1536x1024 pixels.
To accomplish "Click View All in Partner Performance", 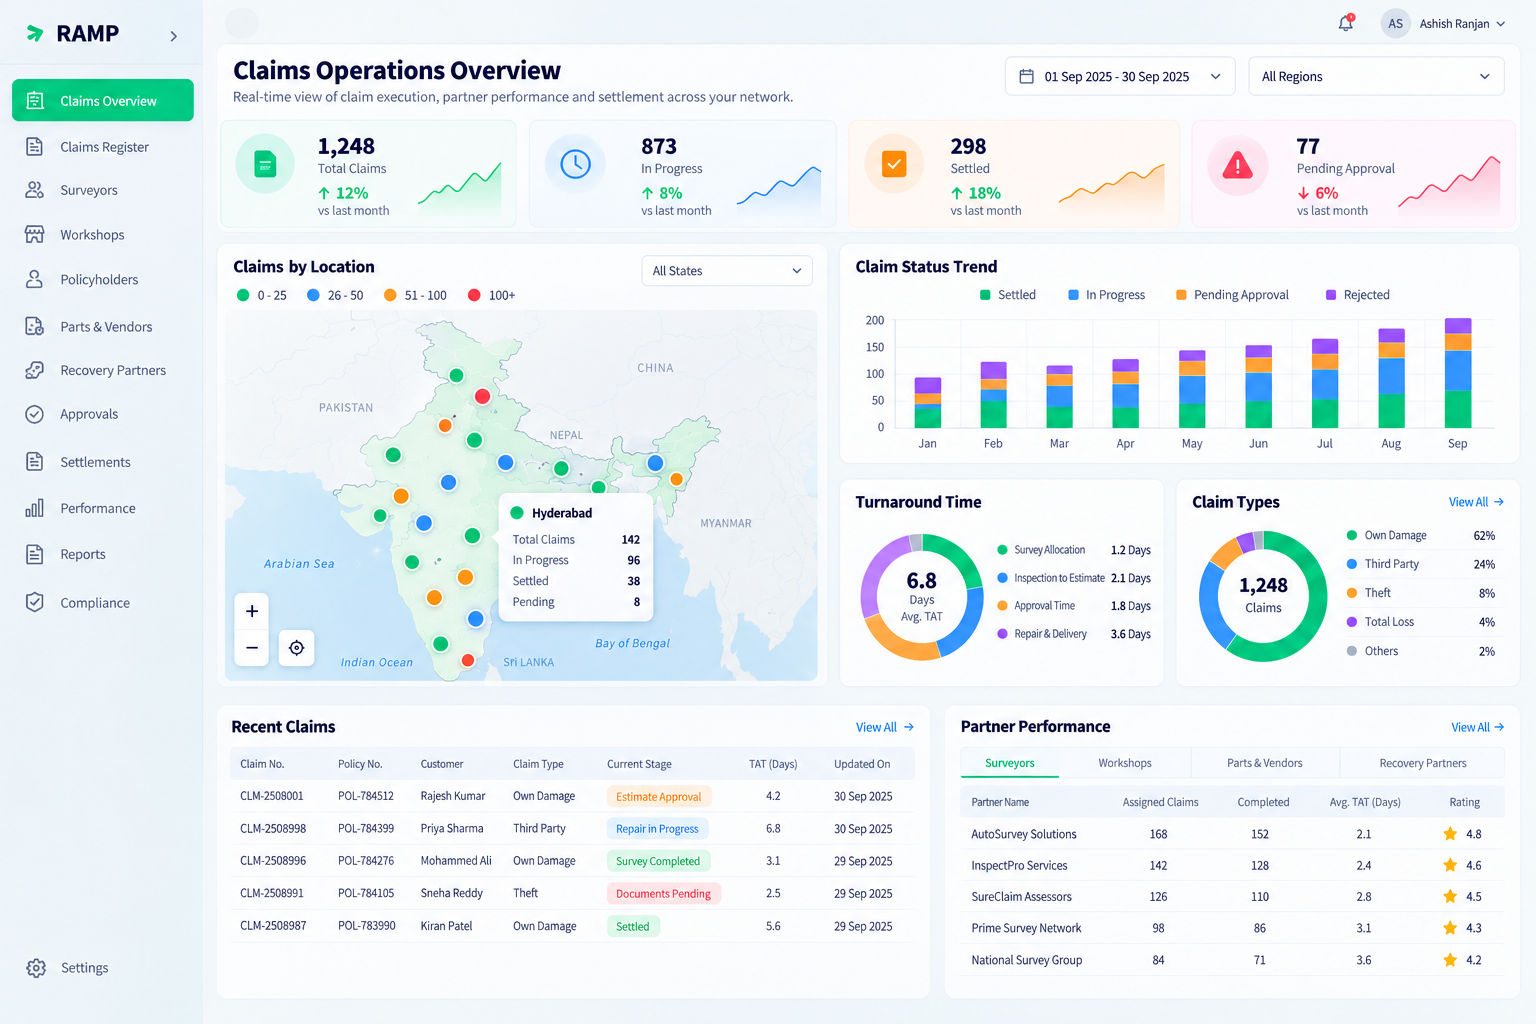I will pos(1478,727).
